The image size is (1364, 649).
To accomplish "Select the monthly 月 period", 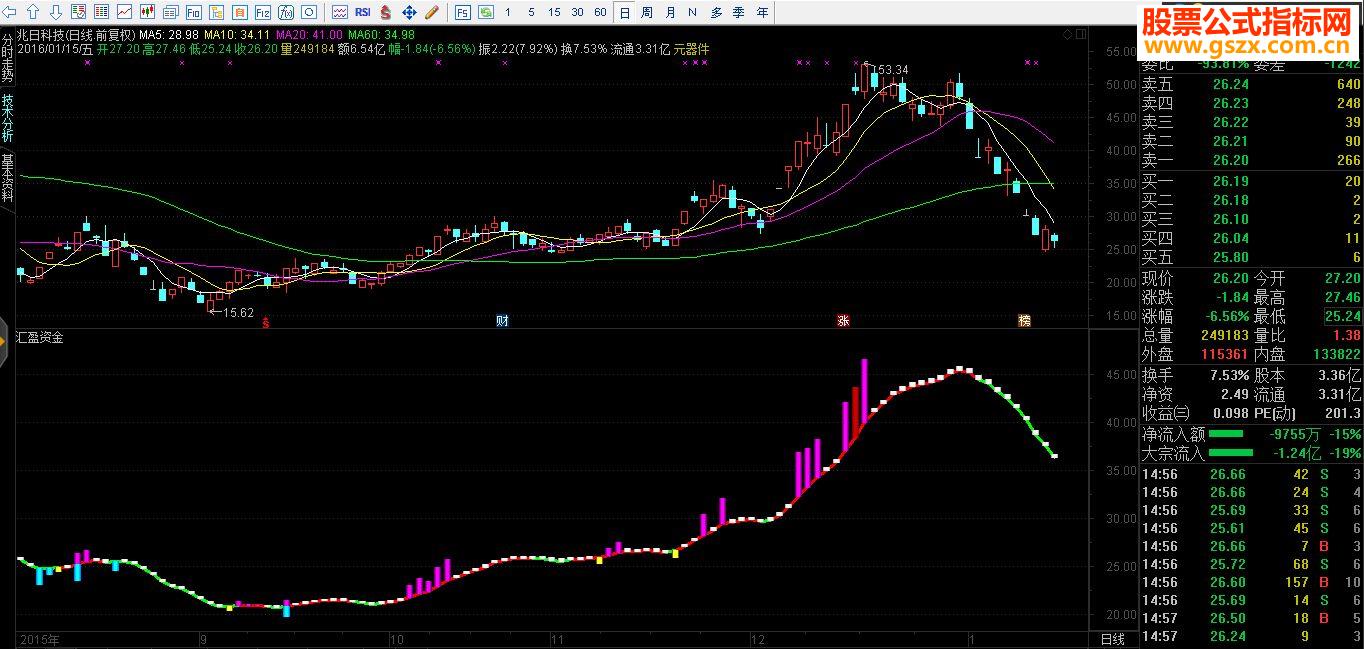I will 670,12.
